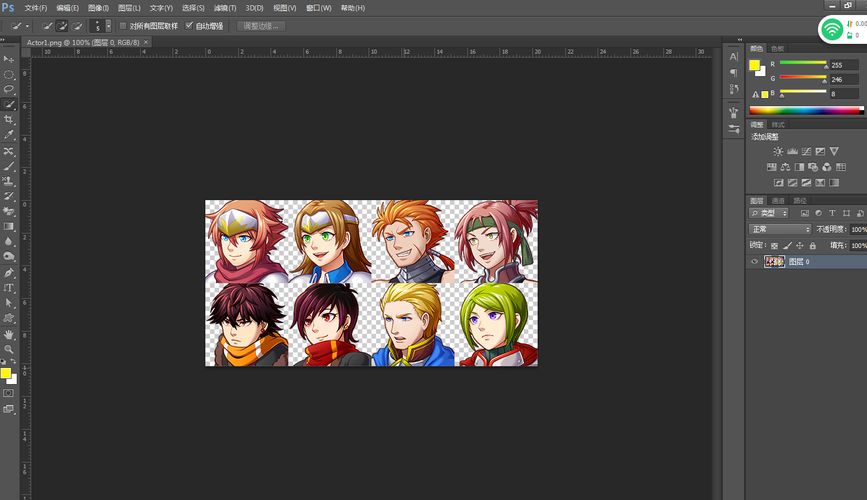Open the brush size picker dropdown
The width and height of the screenshot is (867, 500).
coord(108,26)
